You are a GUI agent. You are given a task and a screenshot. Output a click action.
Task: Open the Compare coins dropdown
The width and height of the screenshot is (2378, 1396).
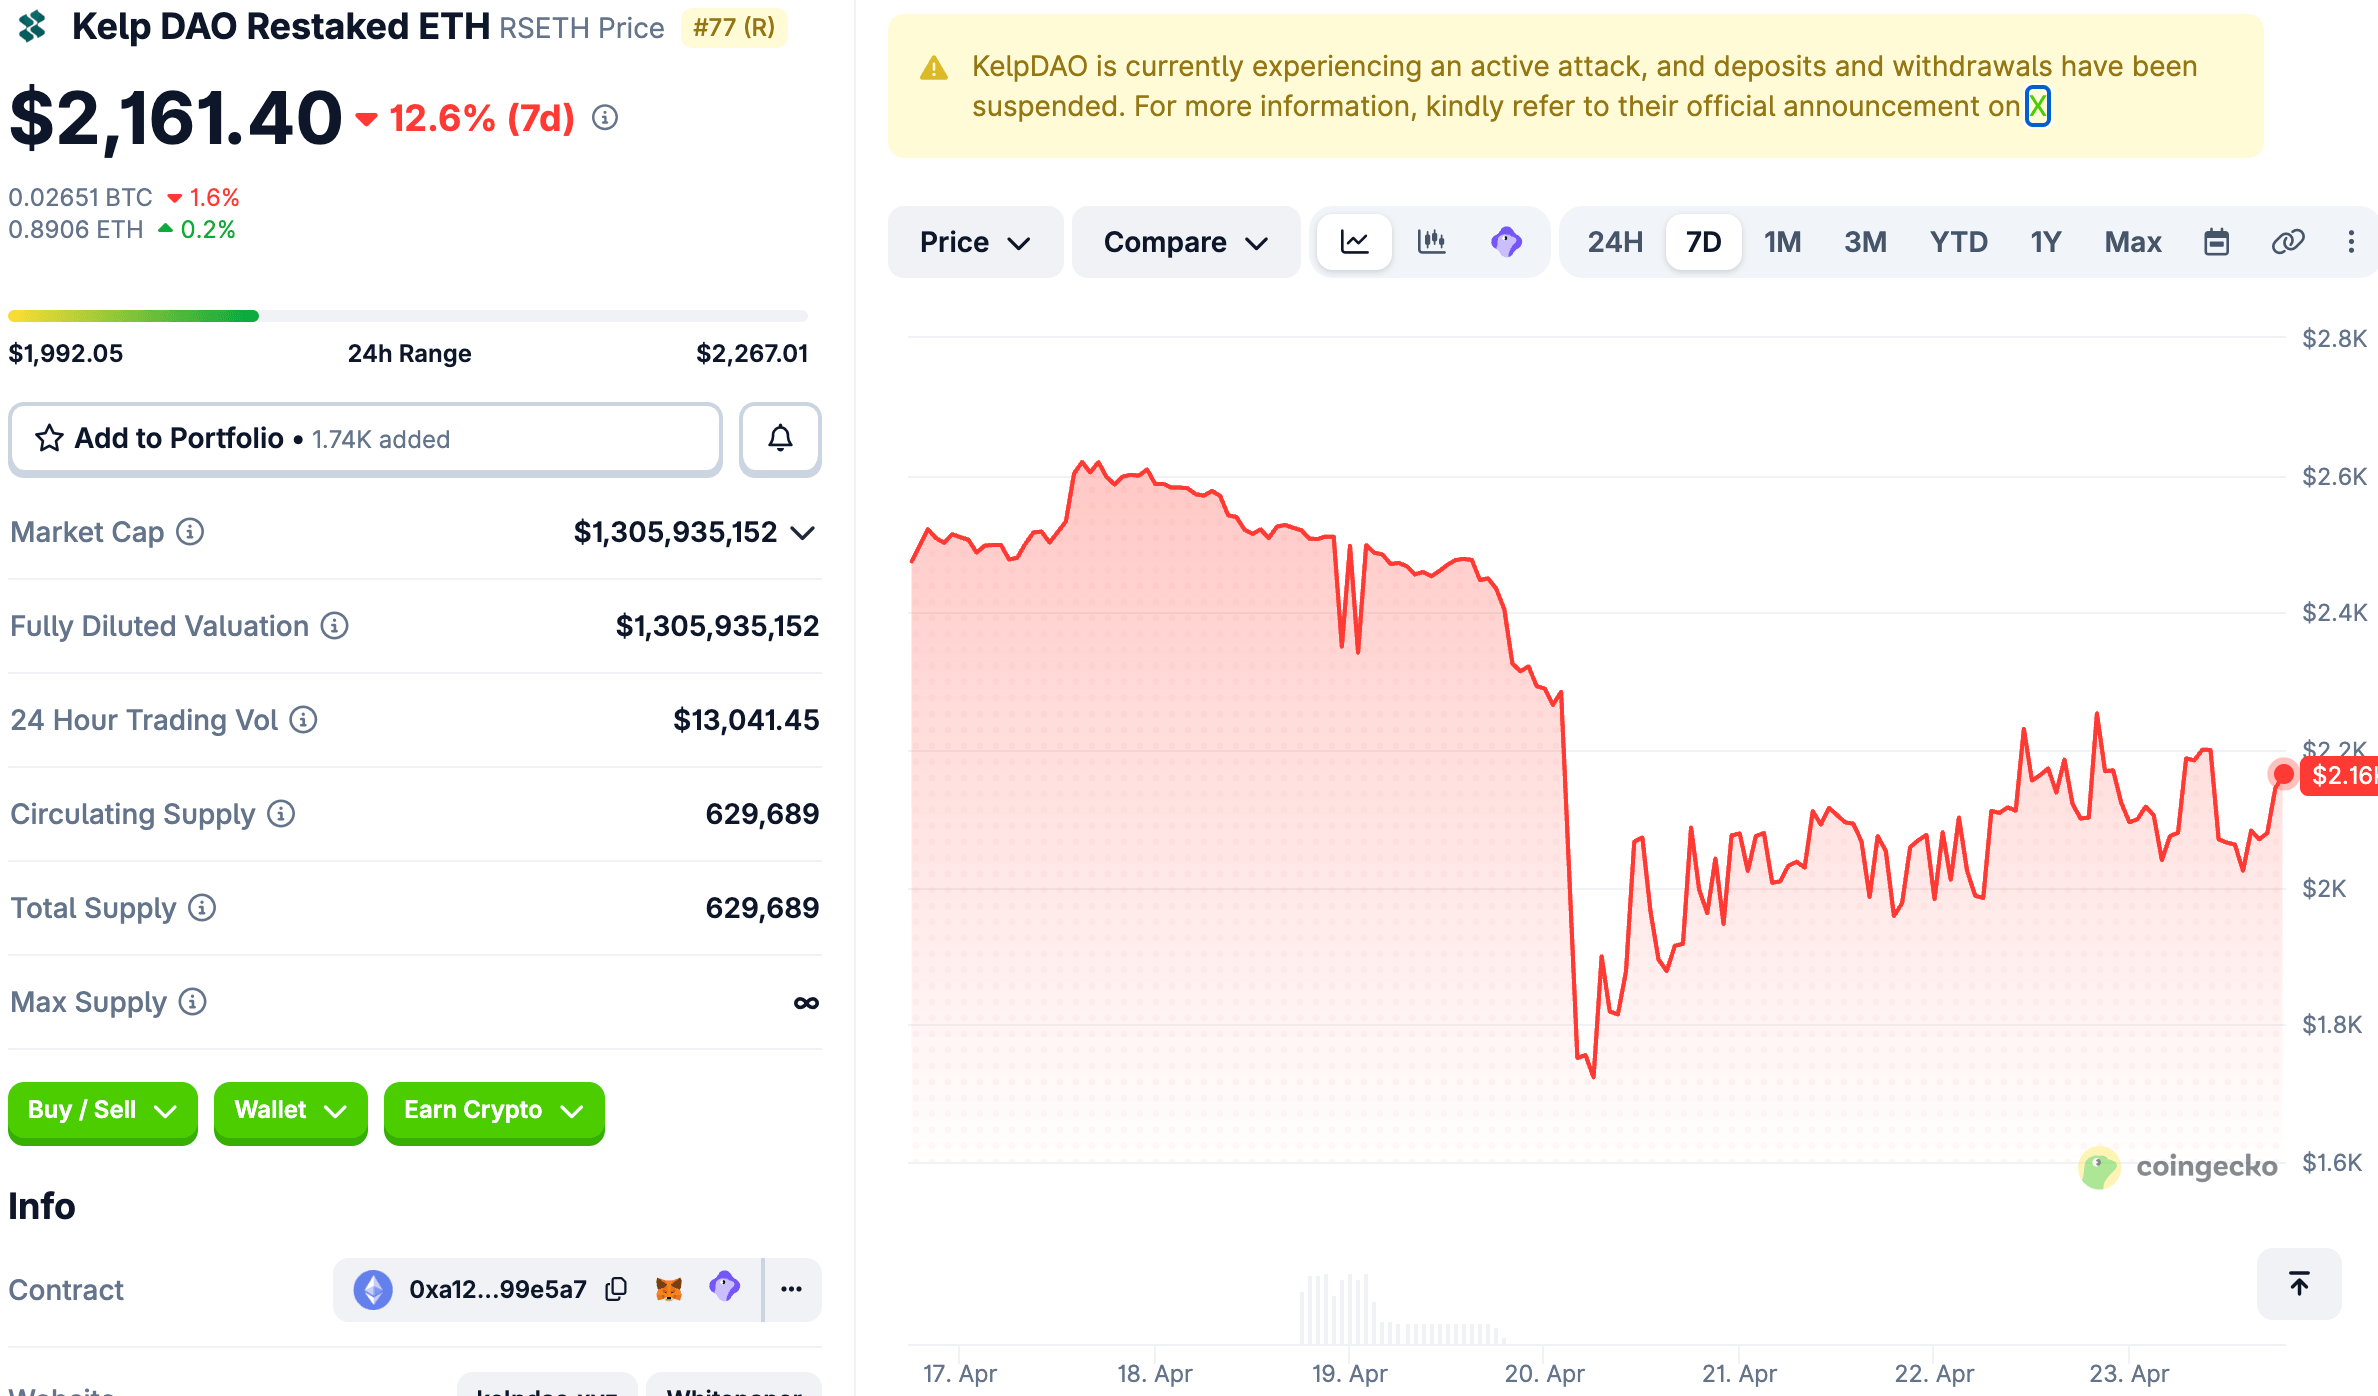[1186, 241]
